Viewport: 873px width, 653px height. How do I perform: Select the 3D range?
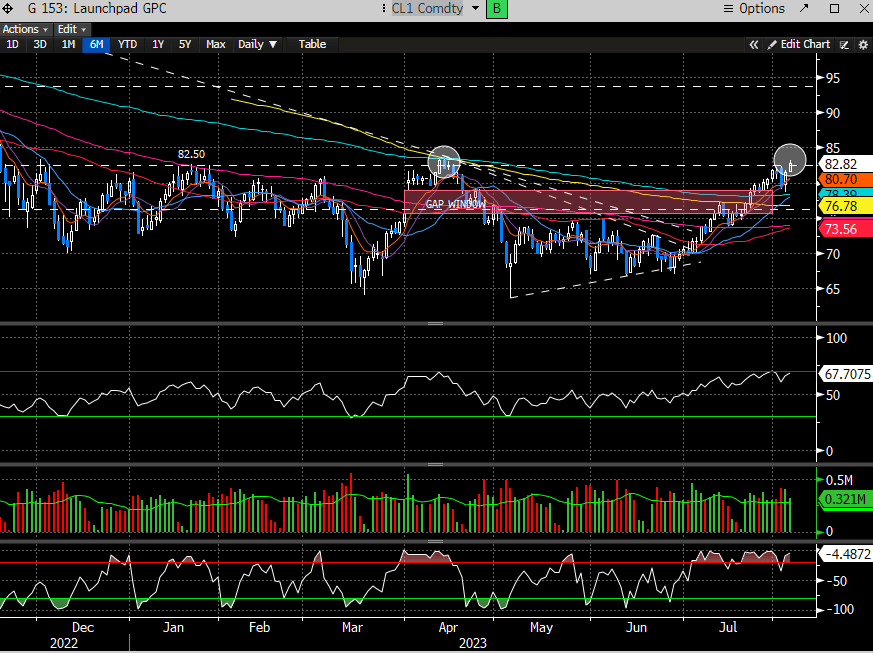click(40, 45)
